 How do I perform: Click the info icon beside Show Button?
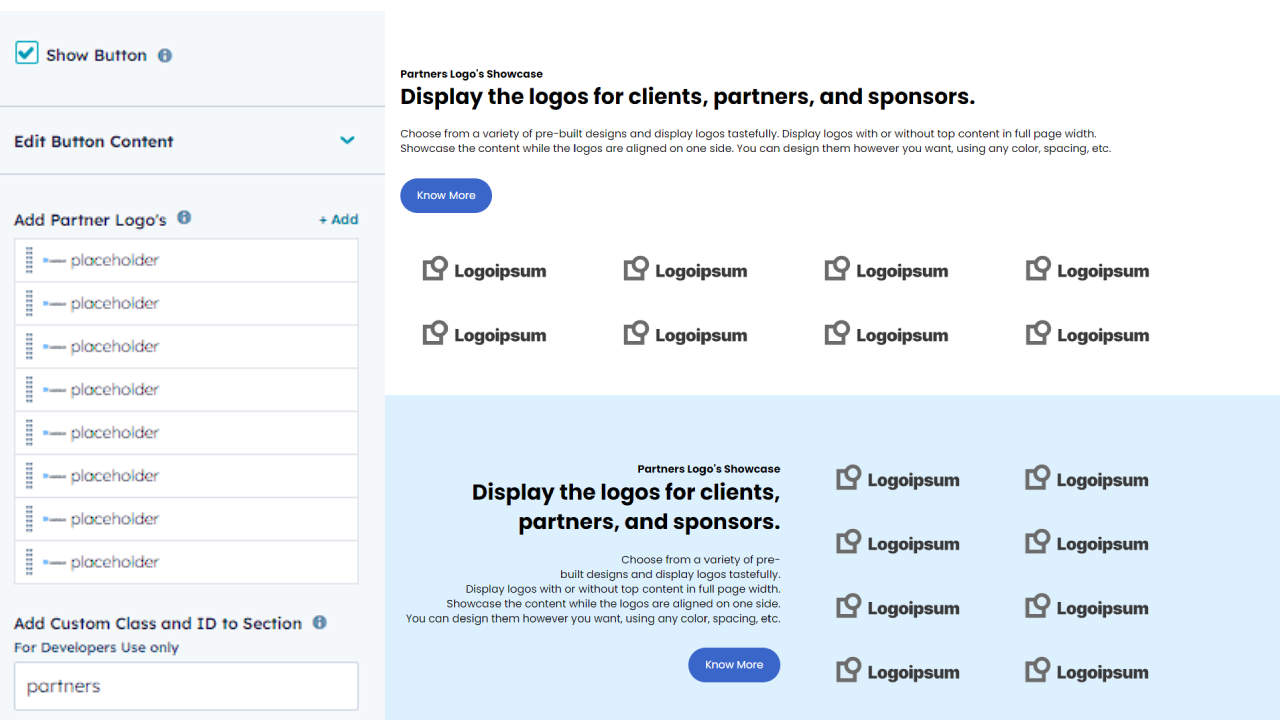(165, 56)
